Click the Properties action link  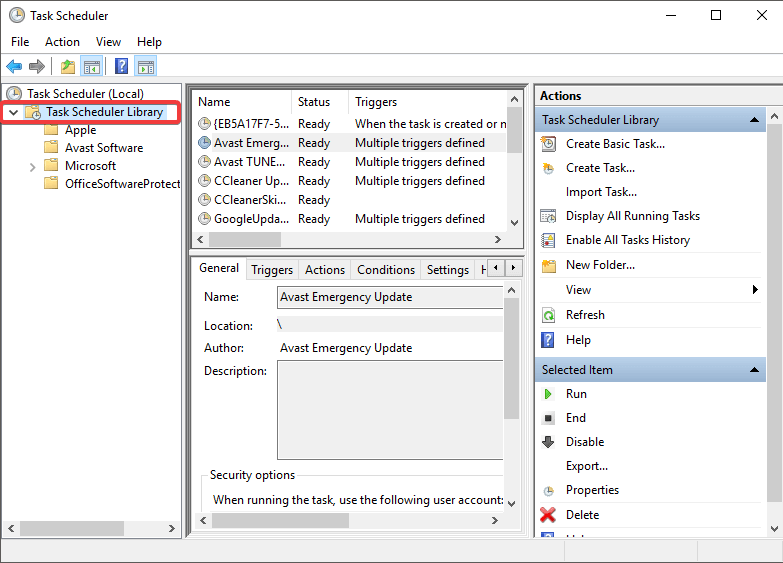[592, 490]
